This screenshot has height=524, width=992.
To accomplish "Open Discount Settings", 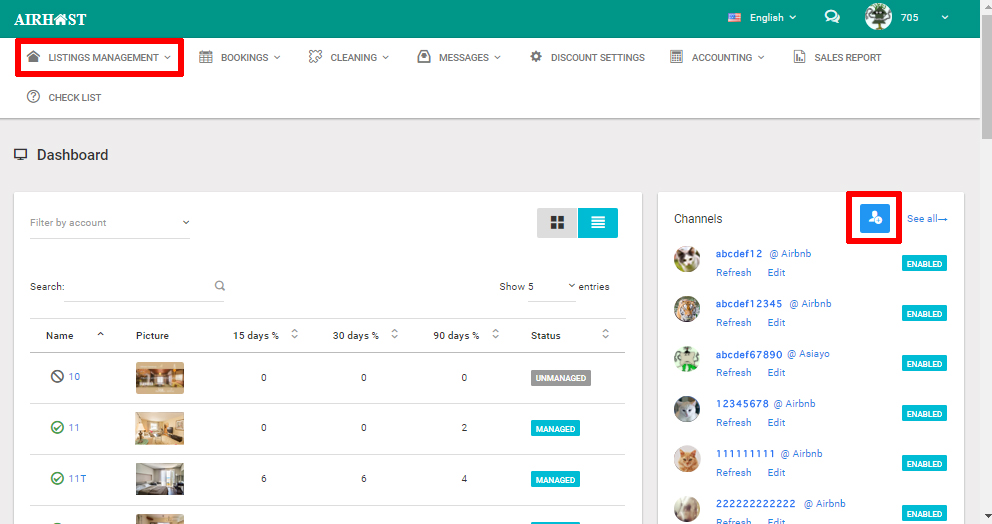I will click(588, 58).
